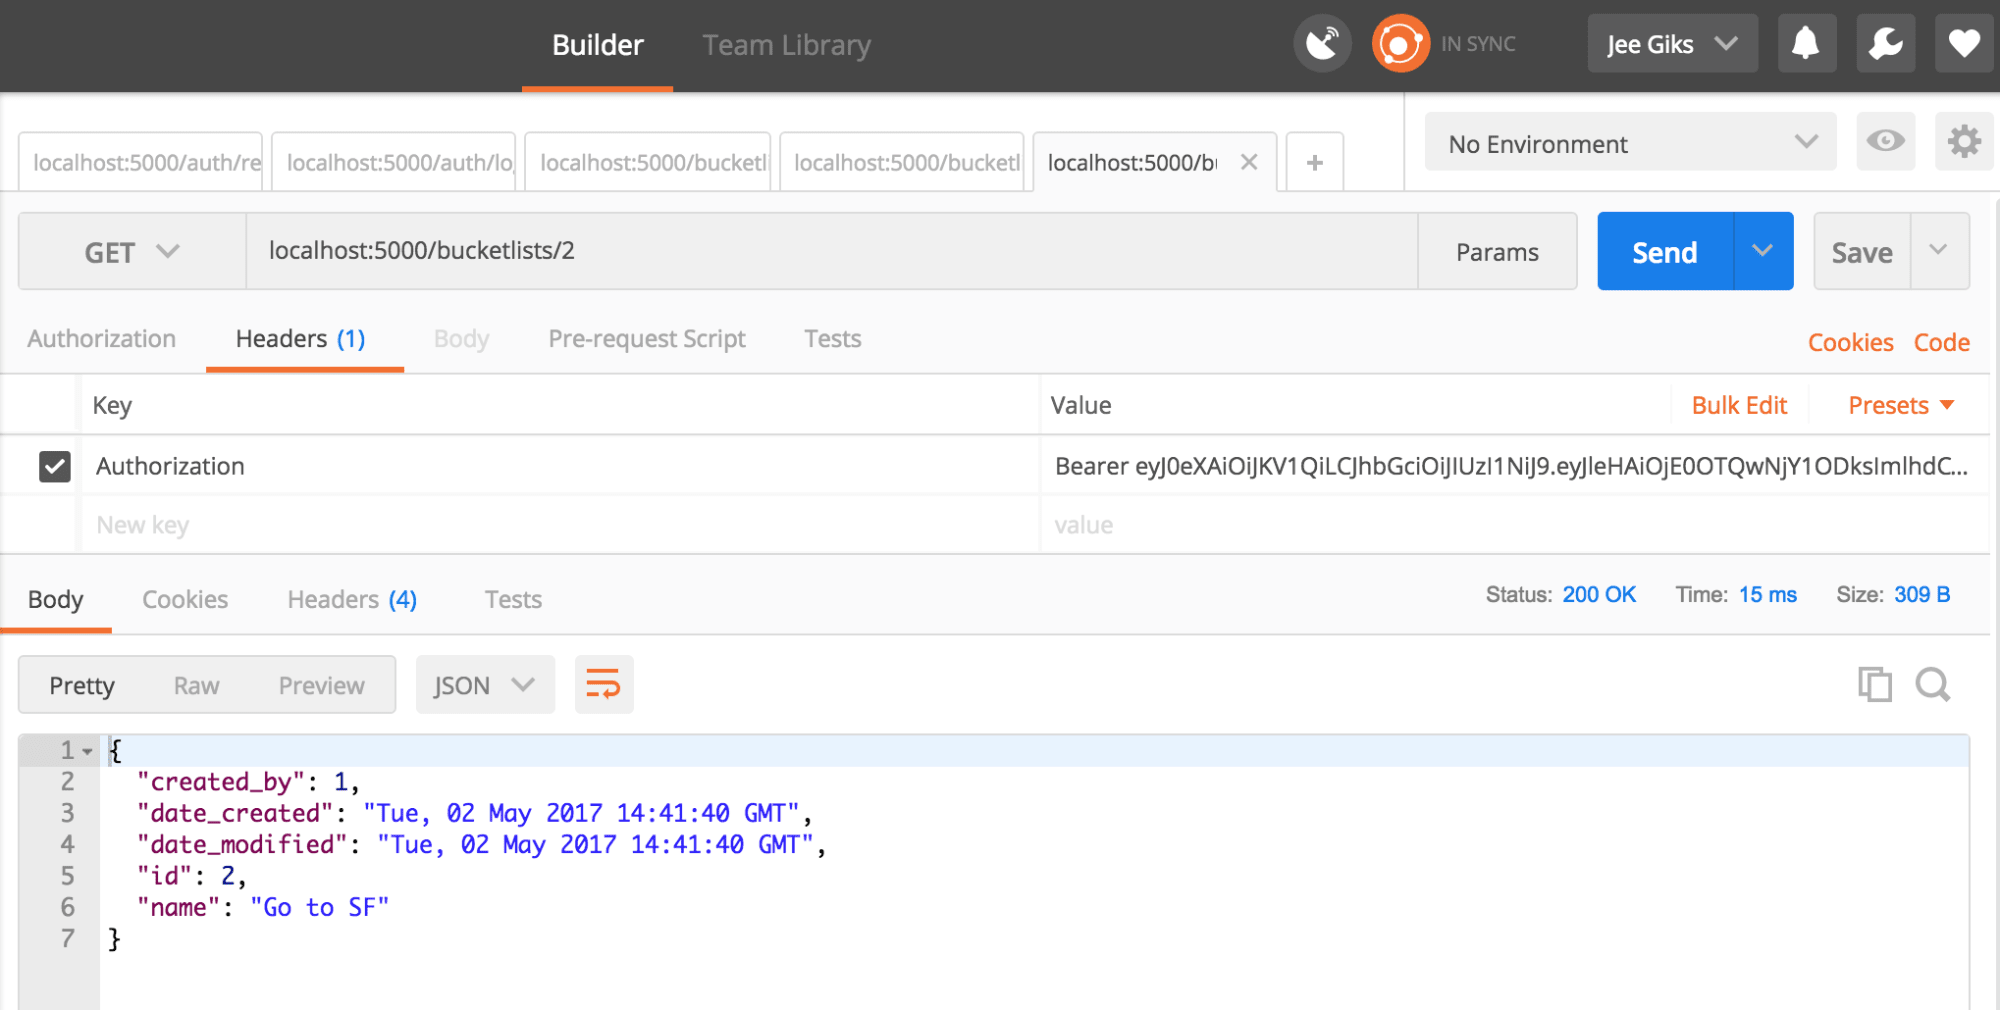Click the request URL field

(832, 251)
